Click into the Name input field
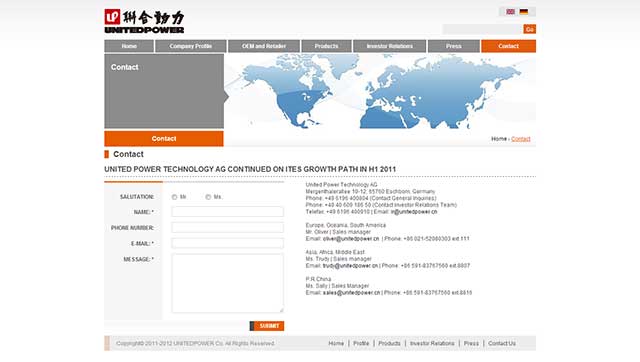The image size is (640, 362). [228, 212]
